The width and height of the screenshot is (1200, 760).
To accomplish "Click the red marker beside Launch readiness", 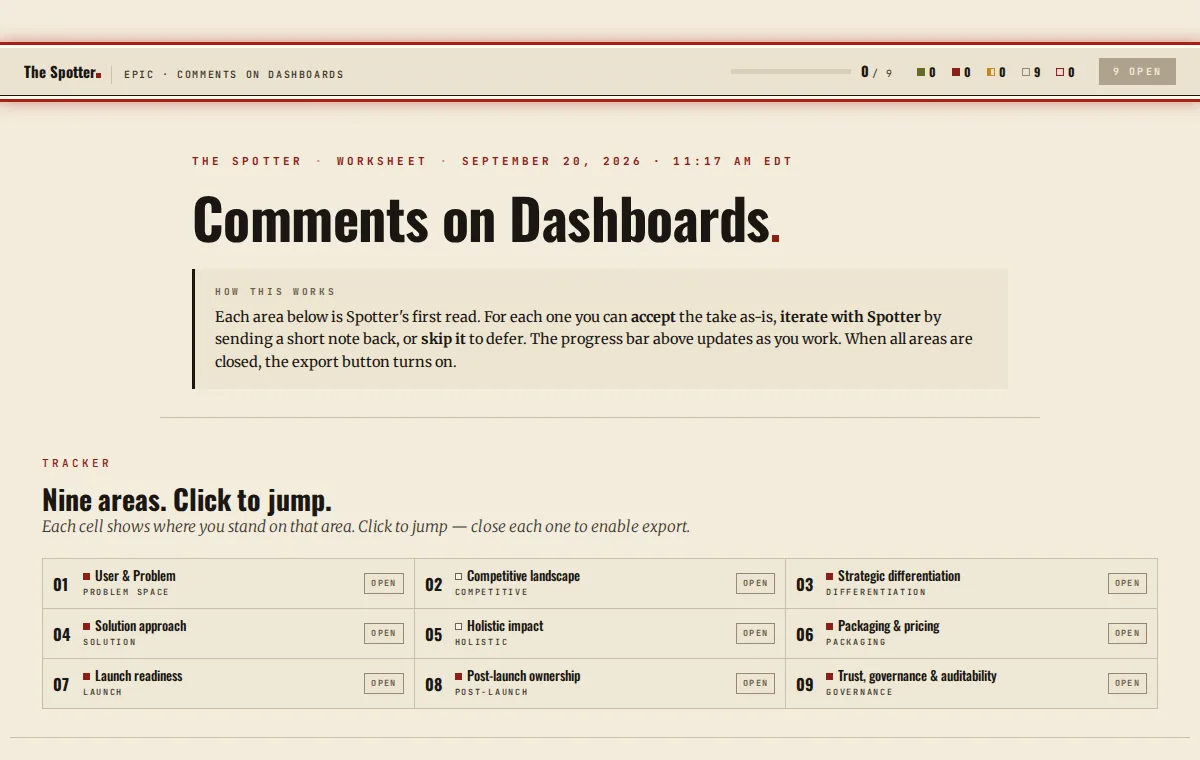I will point(87,676).
